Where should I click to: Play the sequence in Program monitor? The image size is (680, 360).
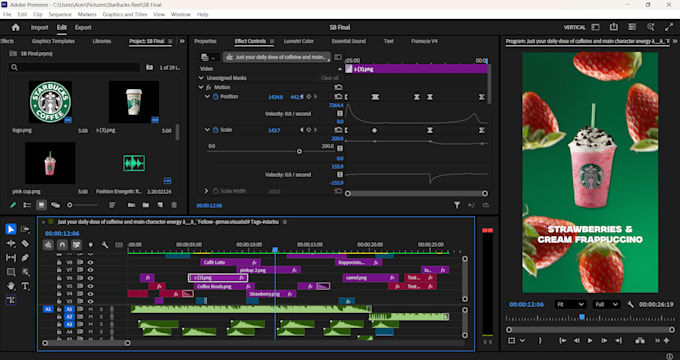(x=590, y=340)
